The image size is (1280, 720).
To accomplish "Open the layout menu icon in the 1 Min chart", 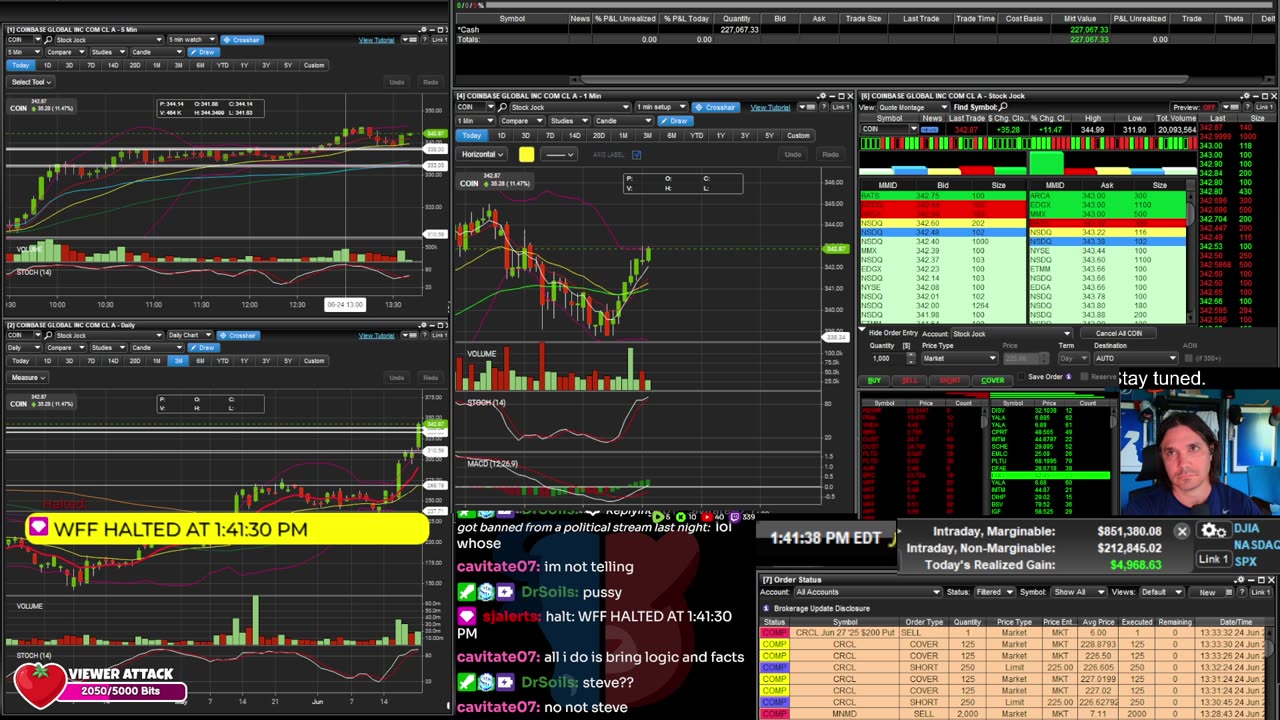I will (x=806, y=107).
